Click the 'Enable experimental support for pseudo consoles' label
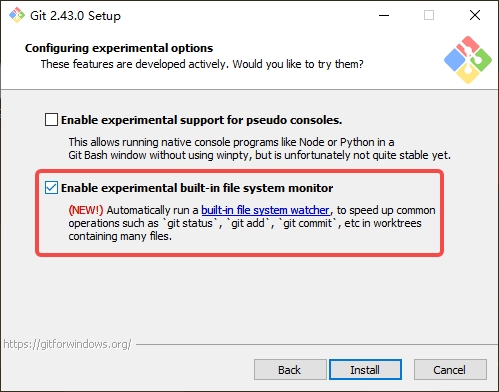The image size is (499, 392). tap(202, 120)
